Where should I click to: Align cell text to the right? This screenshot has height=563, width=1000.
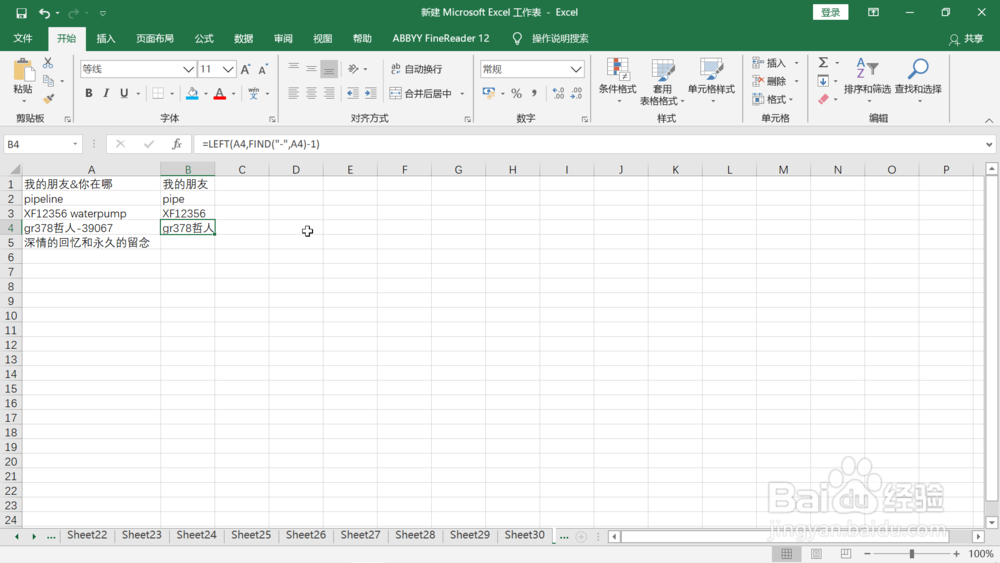tap(329, 93)
